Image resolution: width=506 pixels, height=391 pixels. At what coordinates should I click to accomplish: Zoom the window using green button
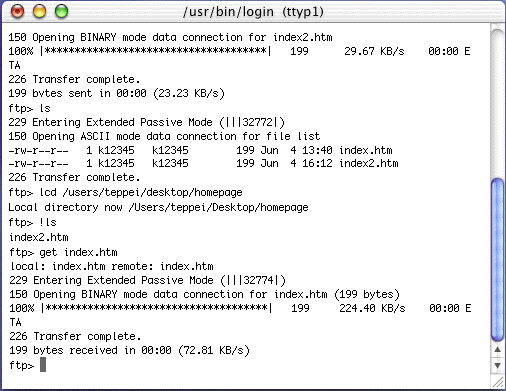[x=61, y=11]
